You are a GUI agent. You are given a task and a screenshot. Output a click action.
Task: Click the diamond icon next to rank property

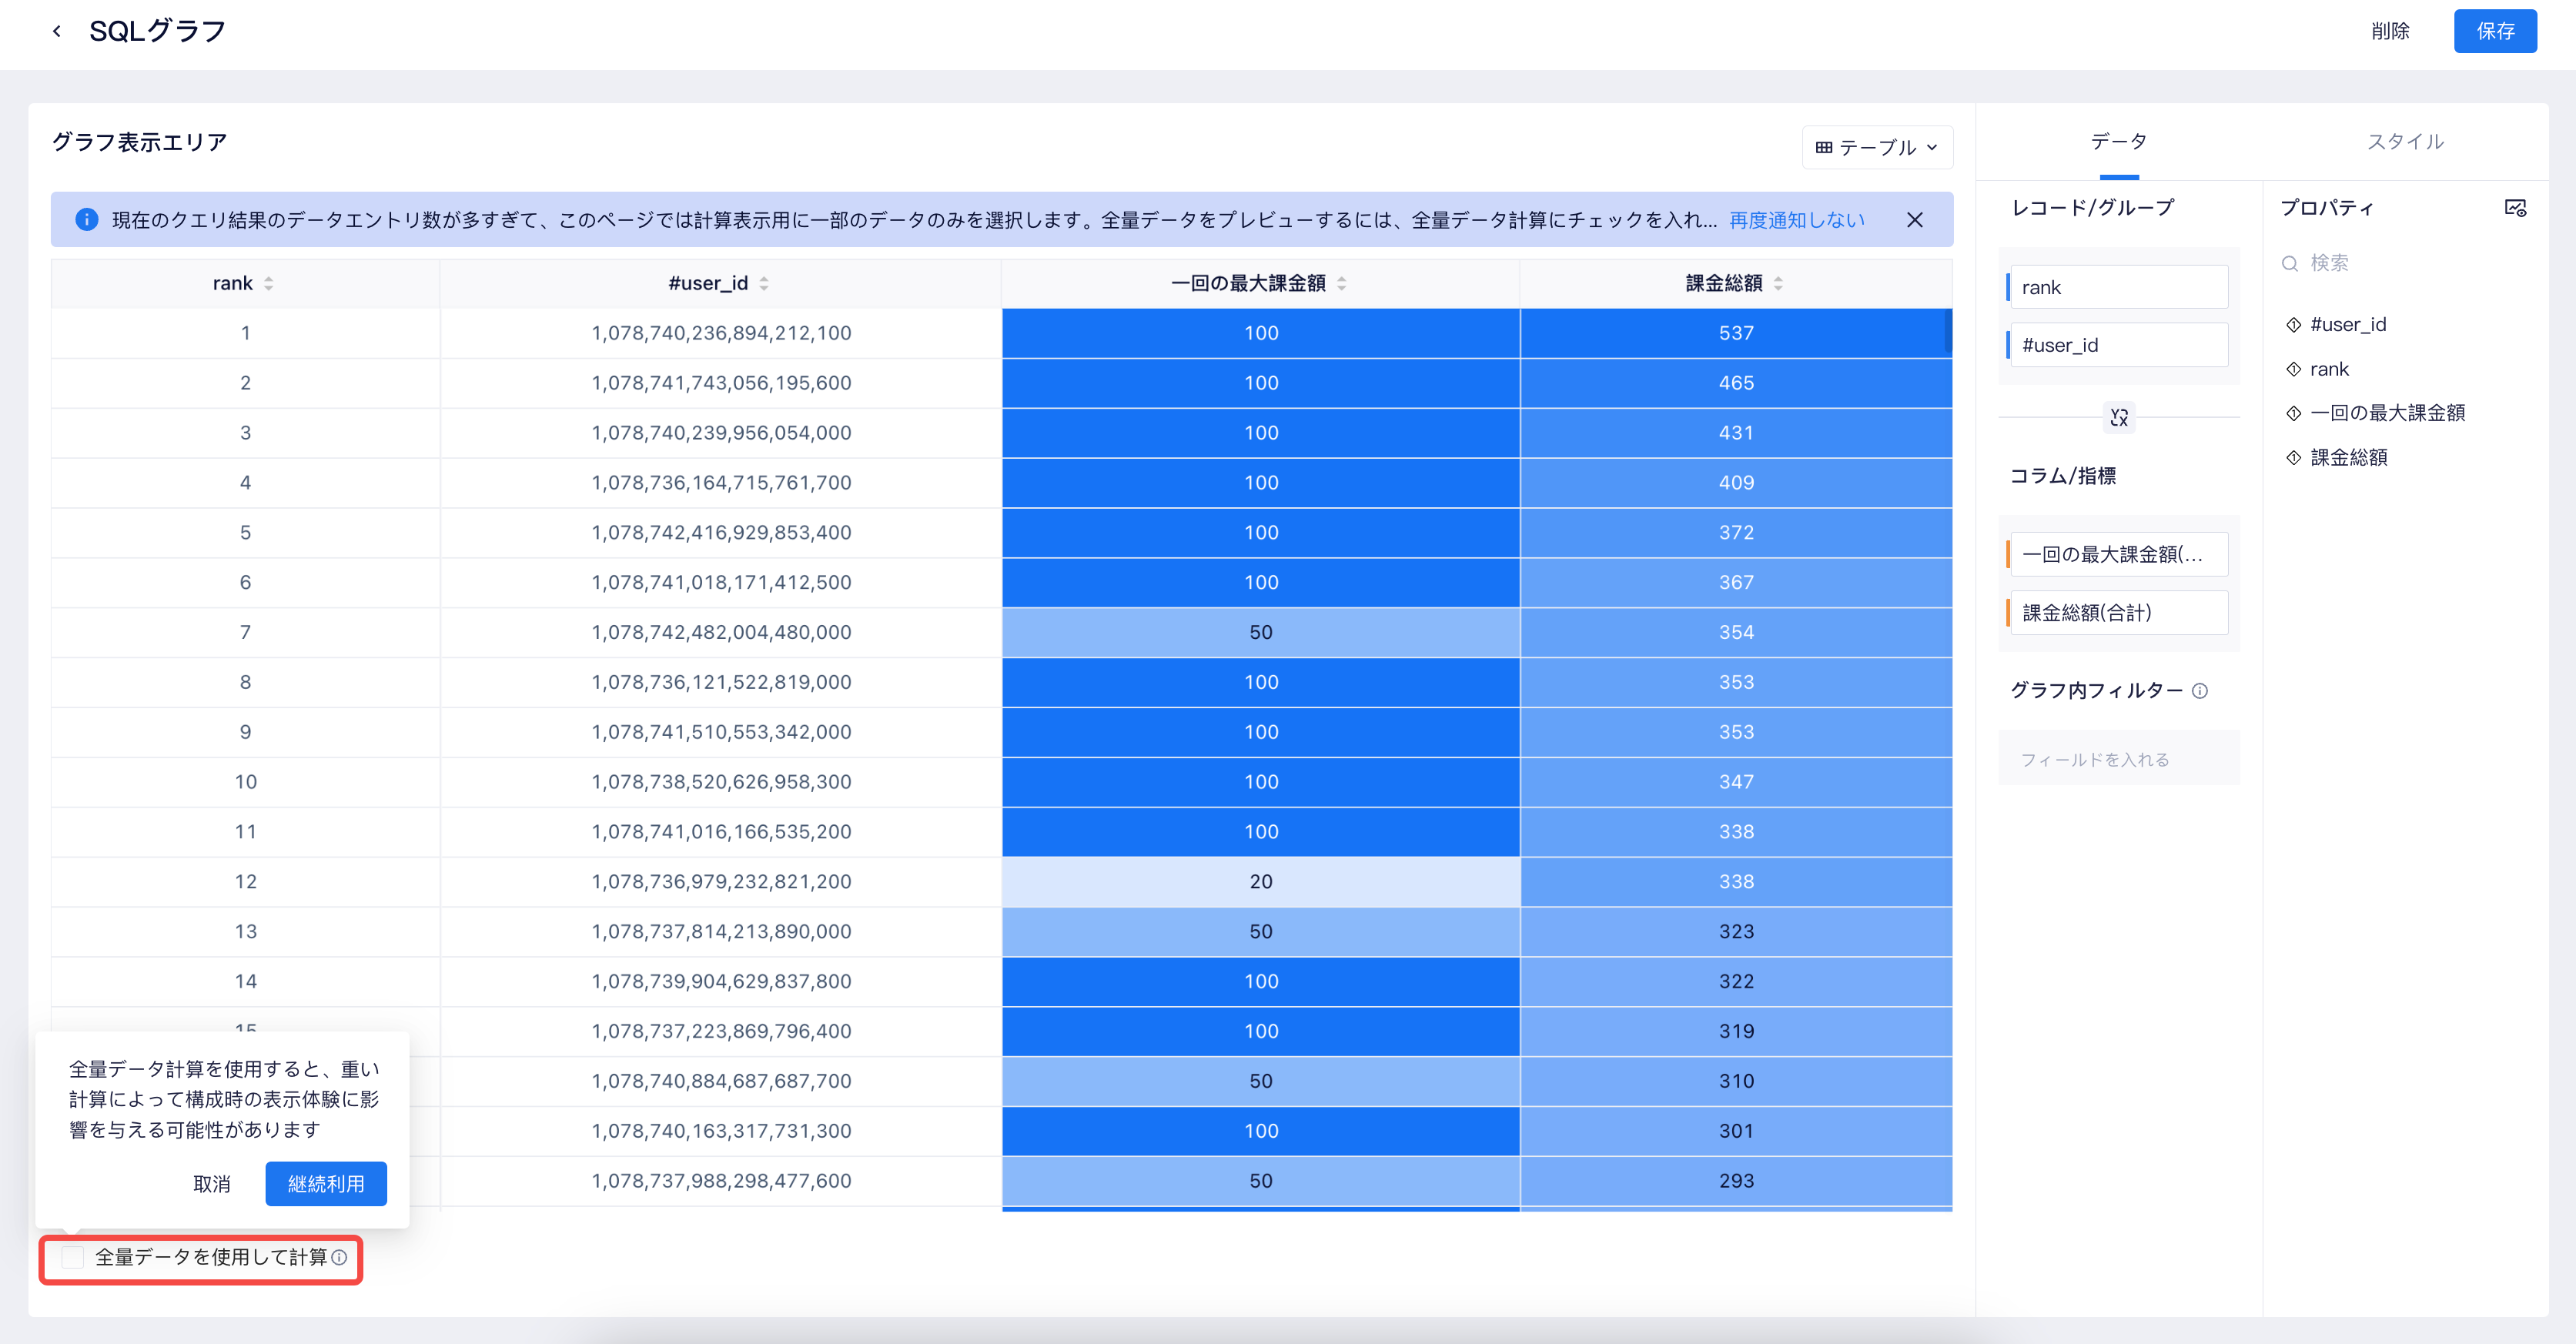[2294, 370]
